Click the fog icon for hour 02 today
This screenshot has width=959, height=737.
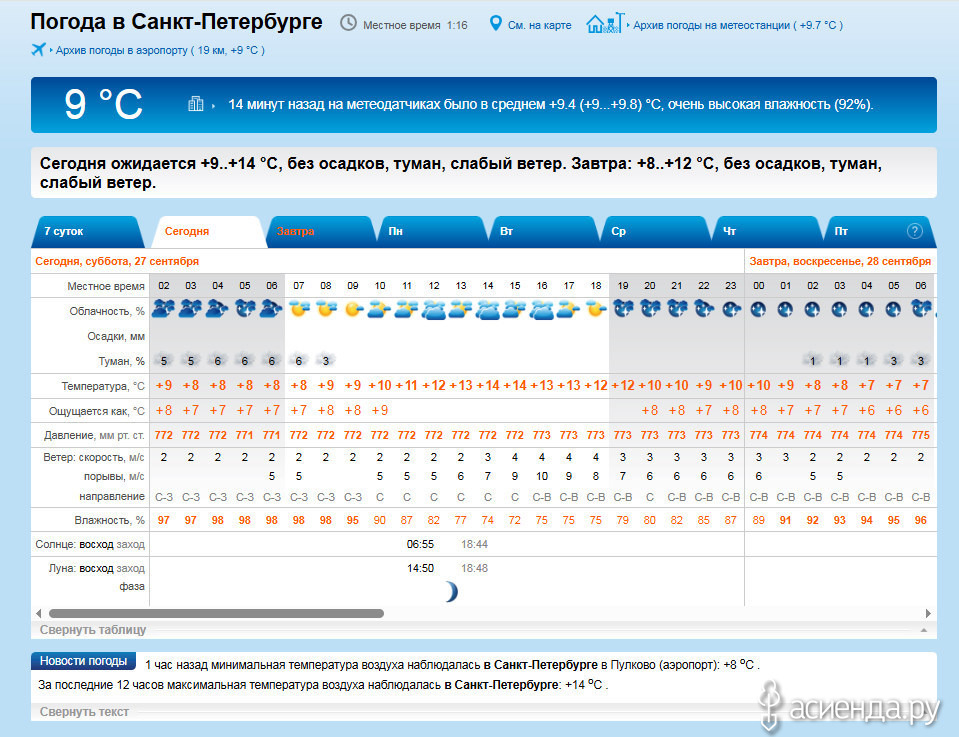(163, 361)
